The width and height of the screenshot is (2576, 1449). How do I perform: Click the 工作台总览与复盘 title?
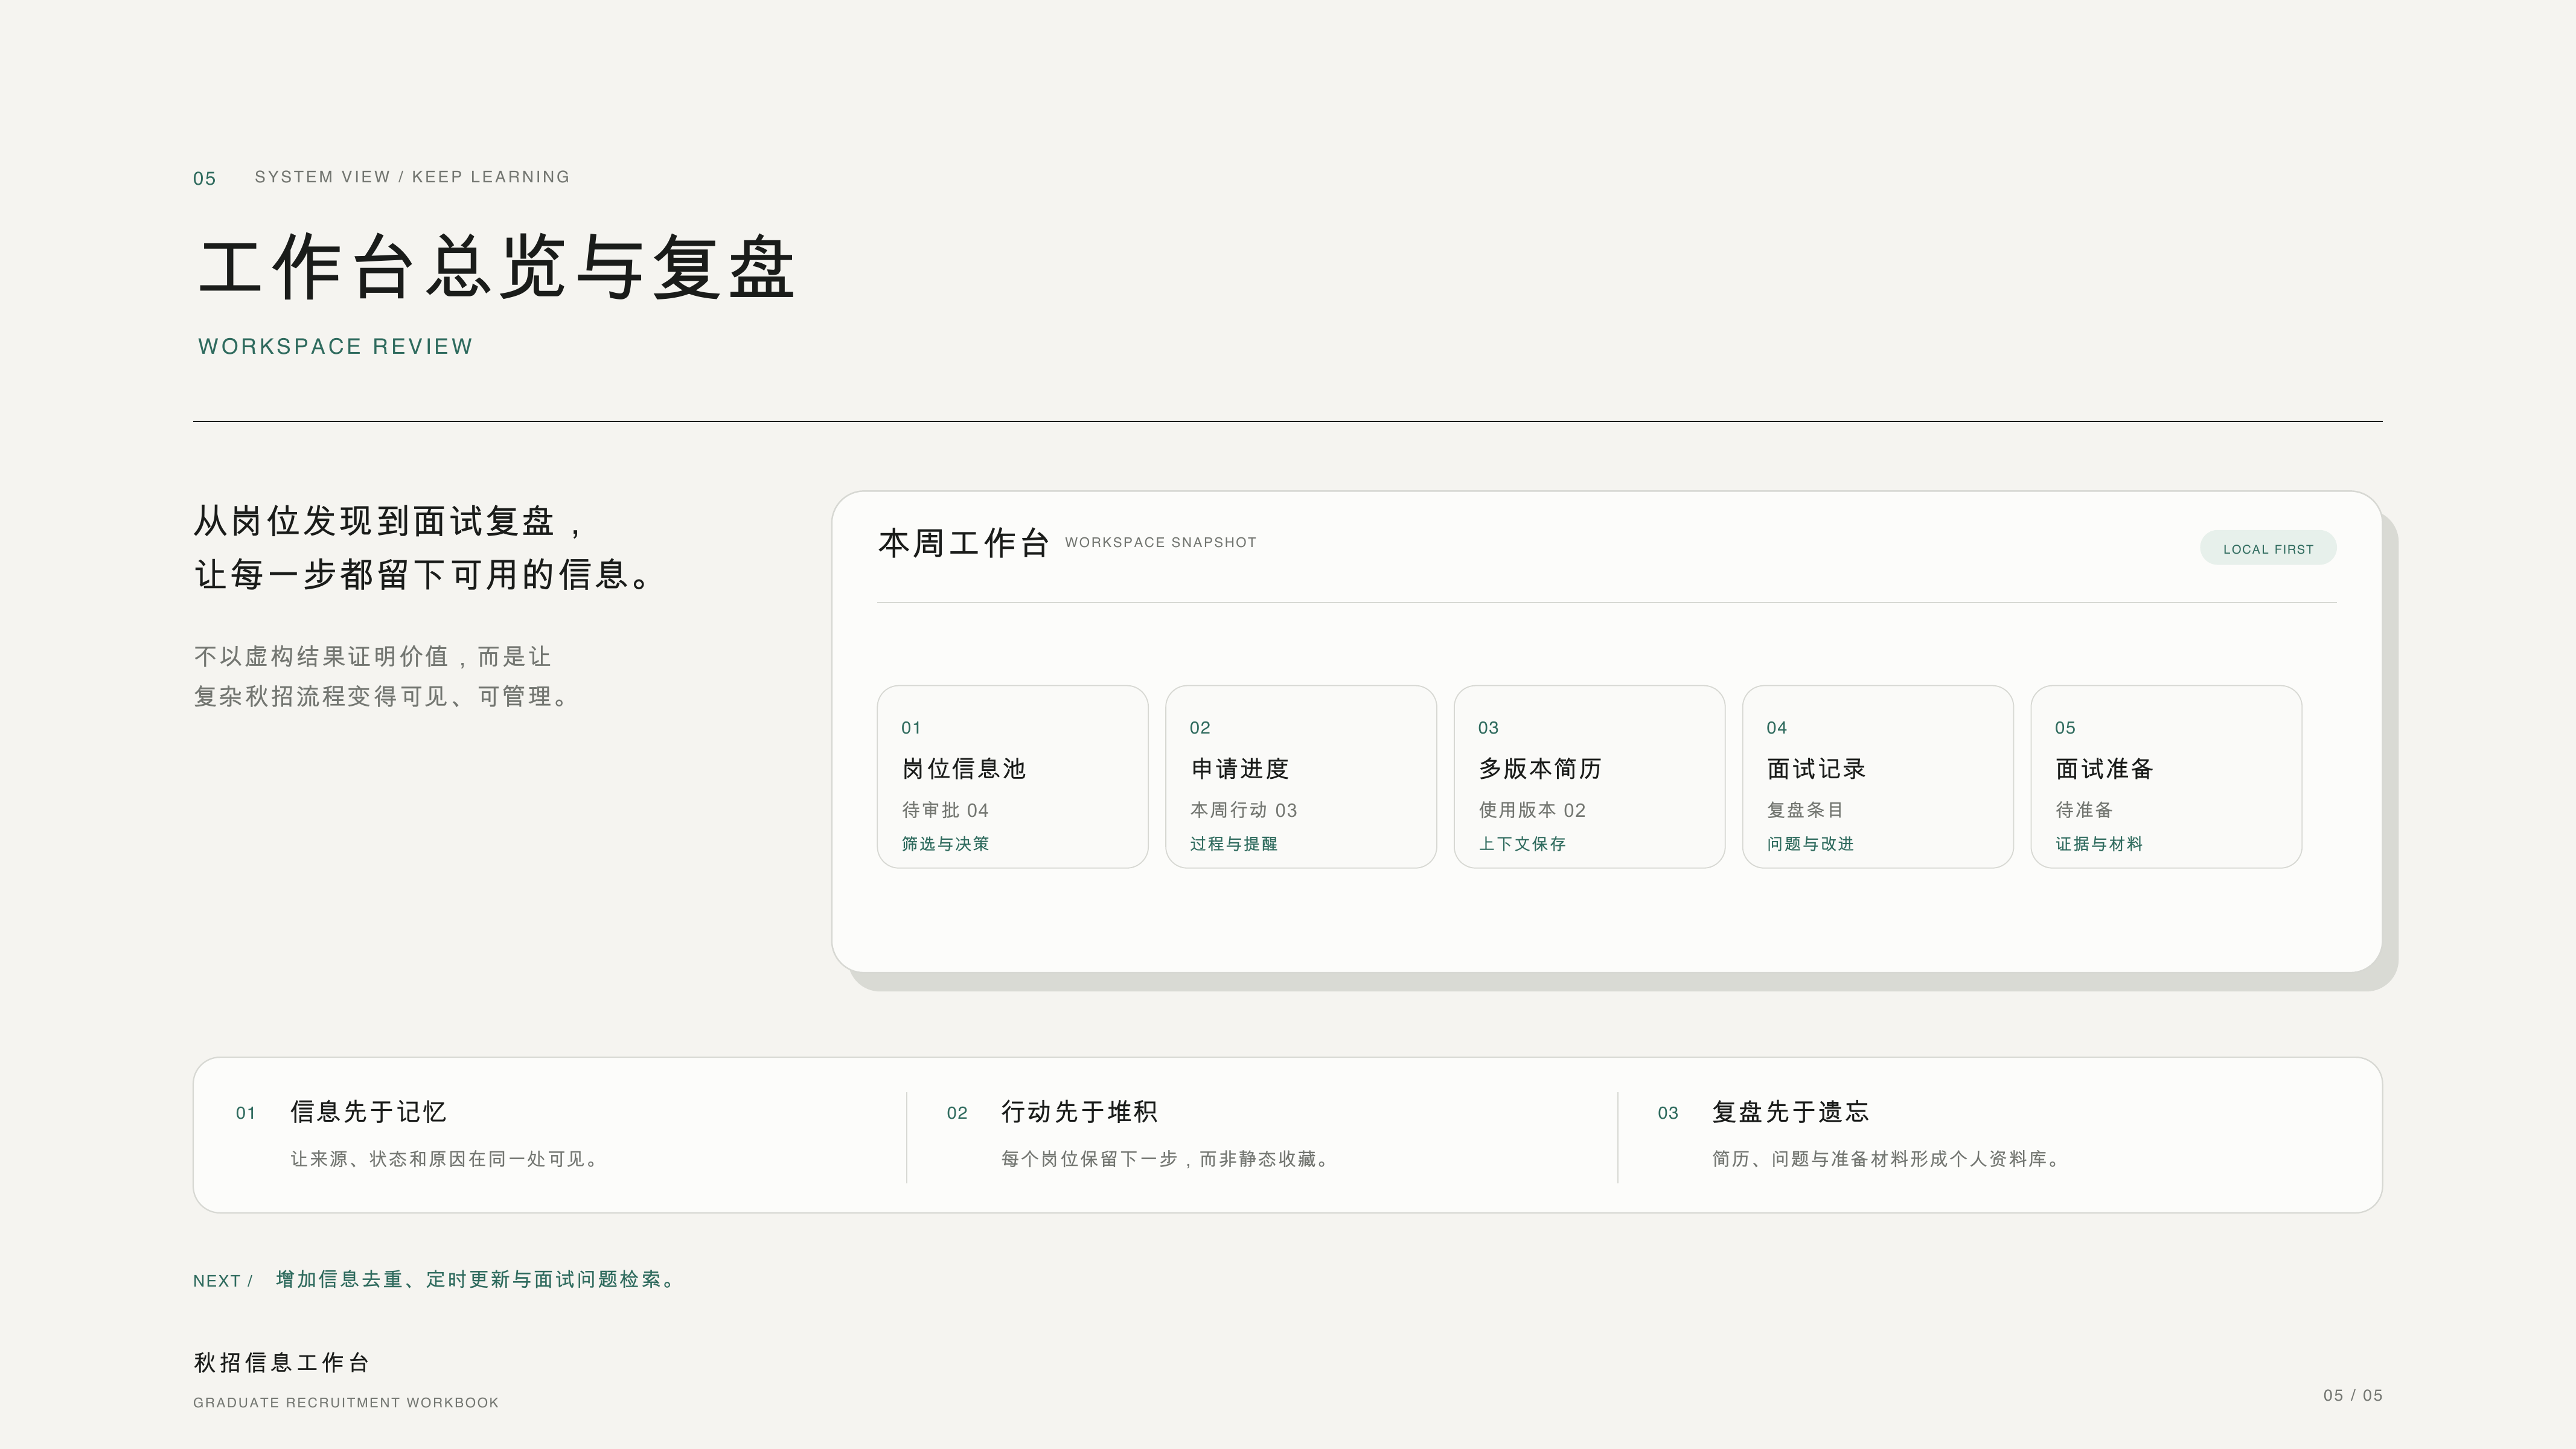[x=496, y=268]
